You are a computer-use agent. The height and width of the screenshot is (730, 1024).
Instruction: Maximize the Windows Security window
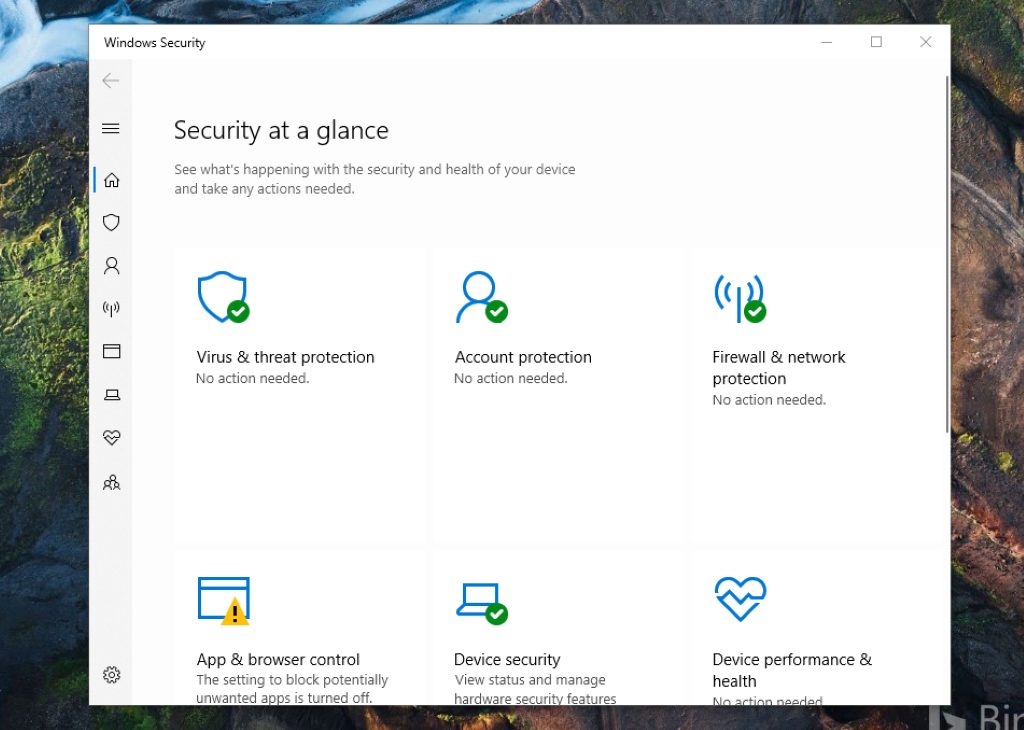click(x=876, y=42)
